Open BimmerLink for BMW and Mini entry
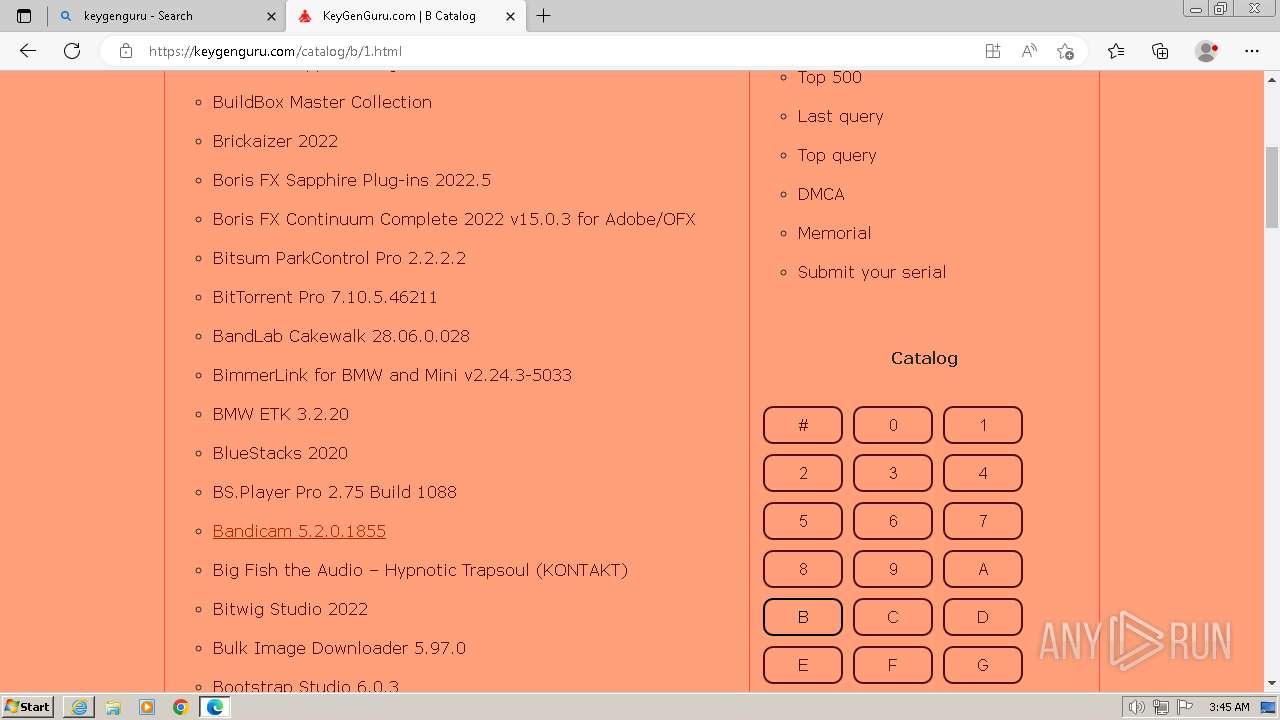This screenshot has width=1280, height=720. coord(392,375)
